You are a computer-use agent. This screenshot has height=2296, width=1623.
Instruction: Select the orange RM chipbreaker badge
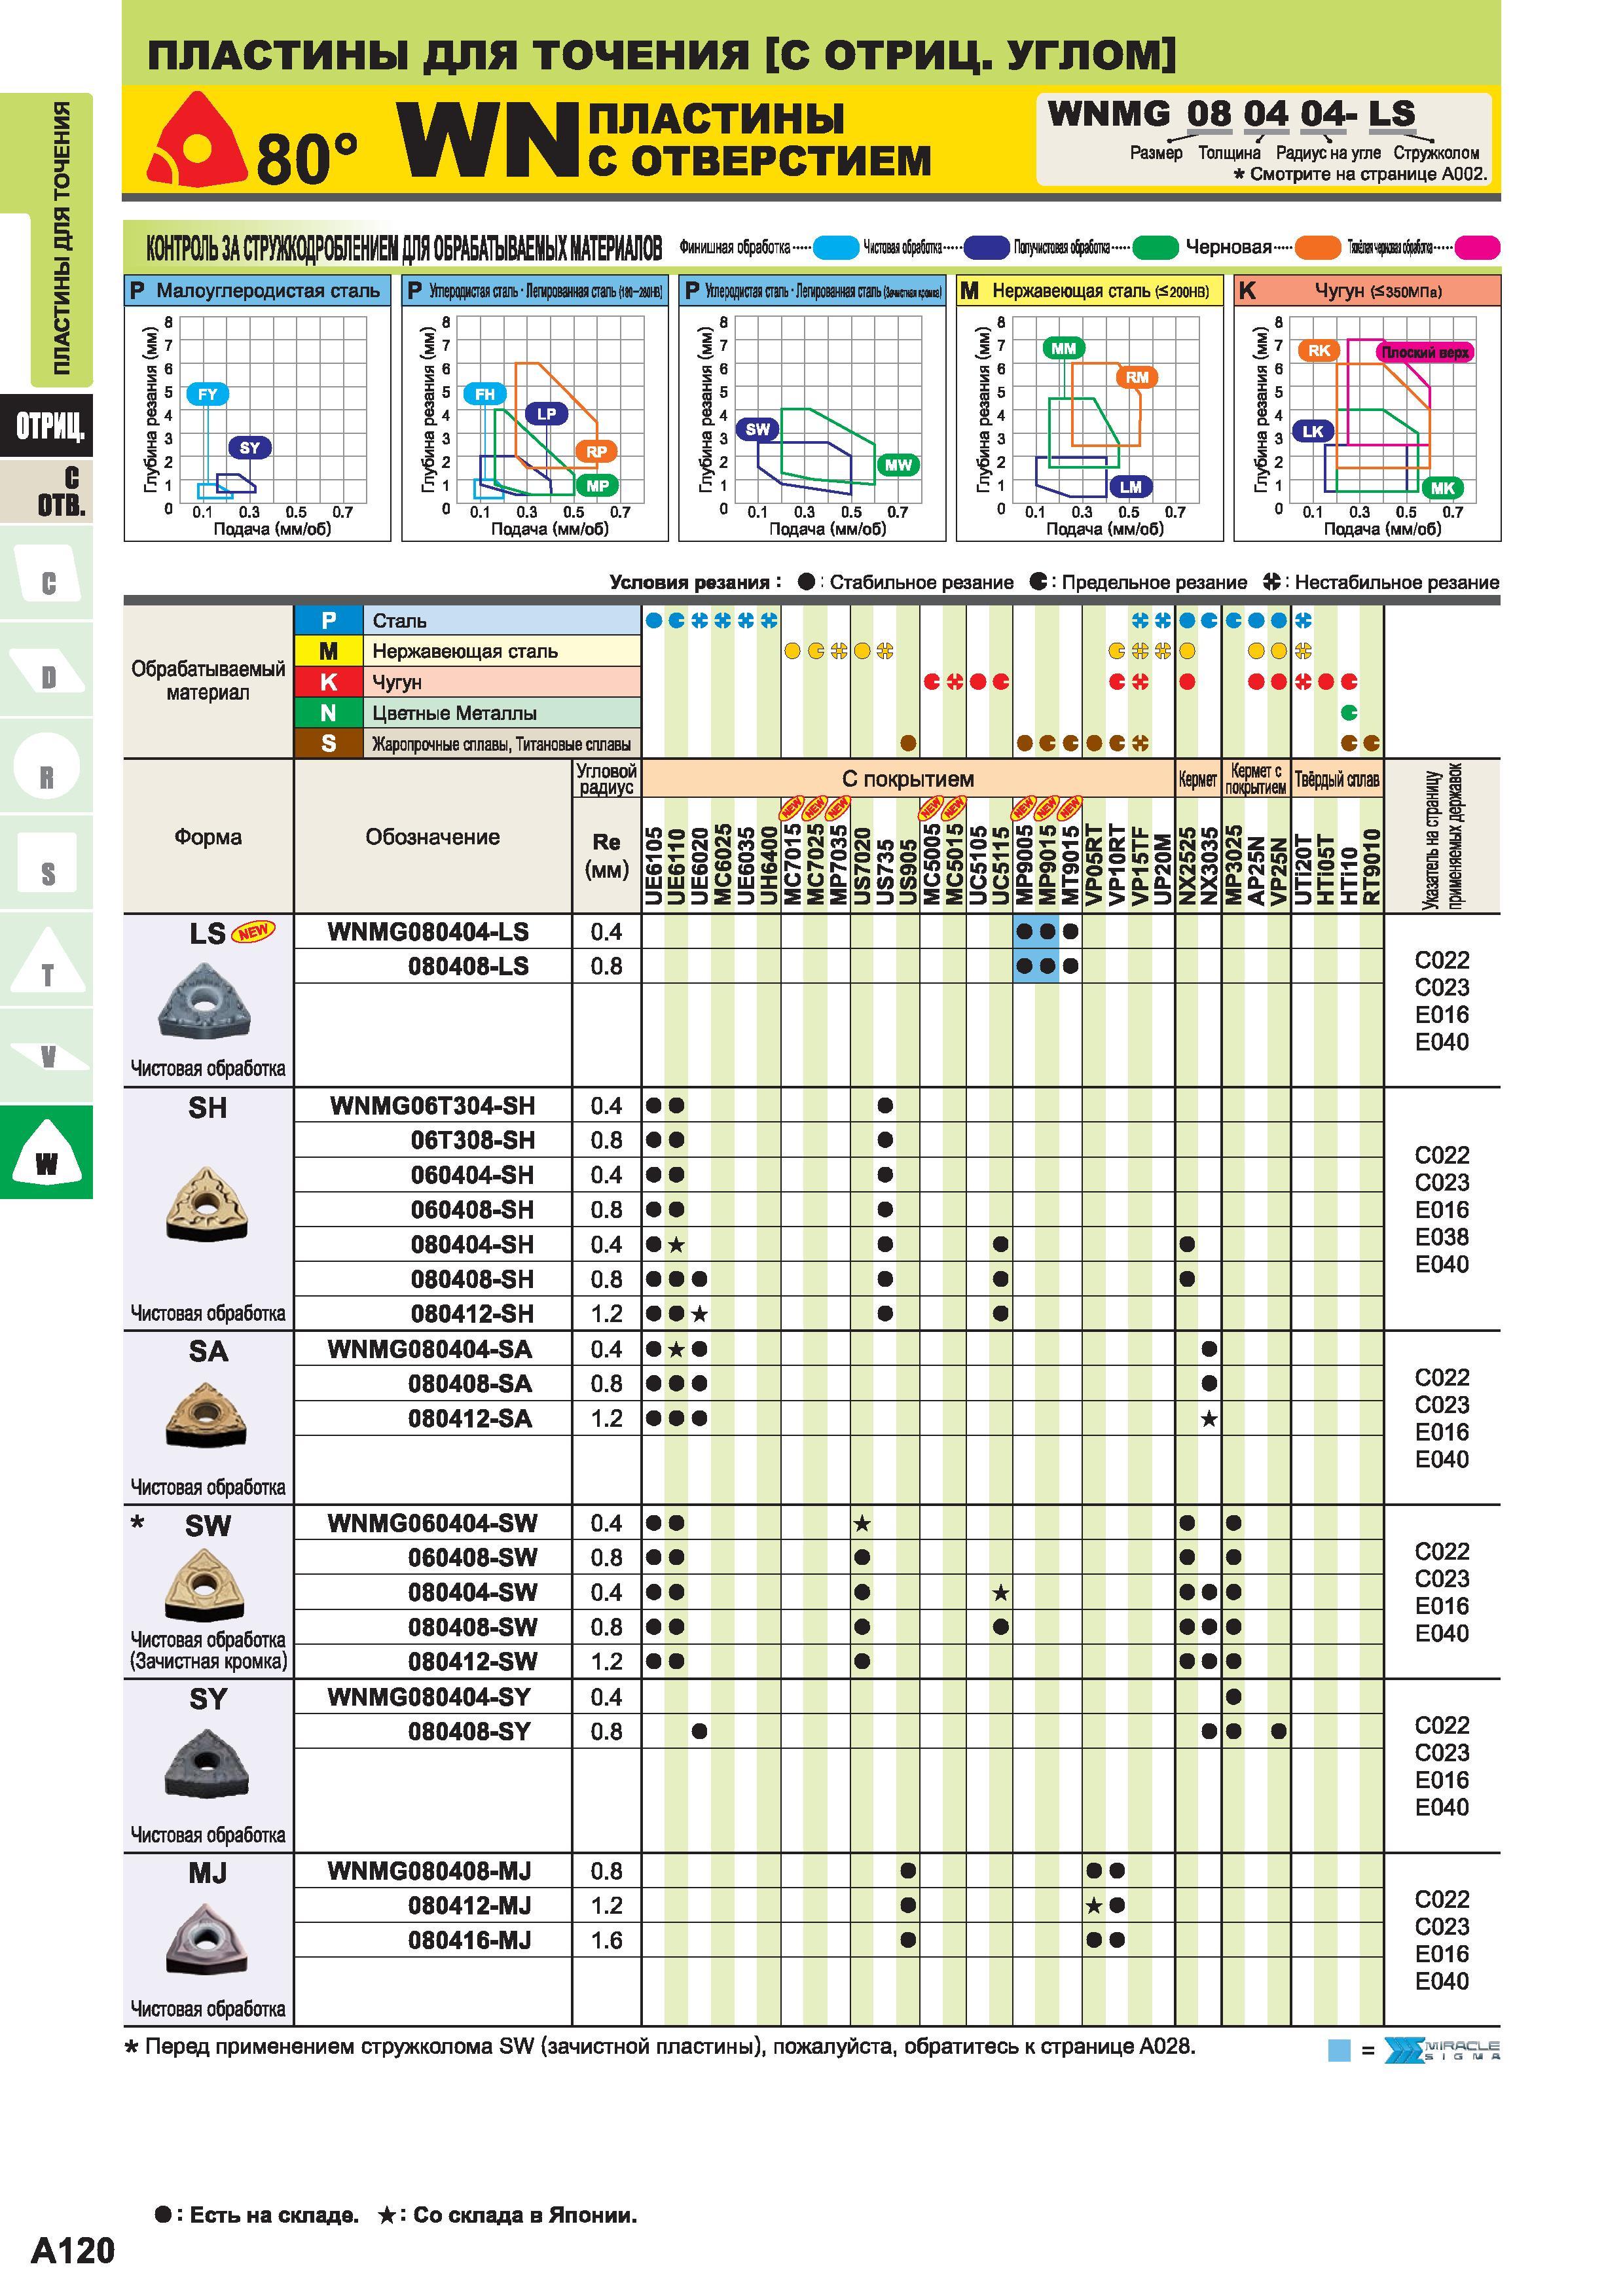point(1137,377)
